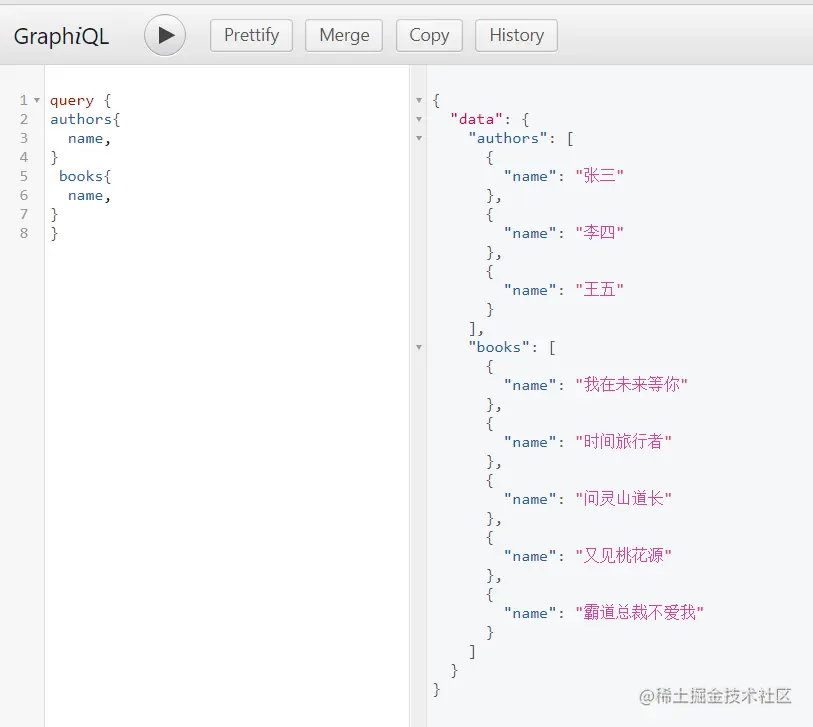Click the book value "我在未来等你"

click(632, 385)
